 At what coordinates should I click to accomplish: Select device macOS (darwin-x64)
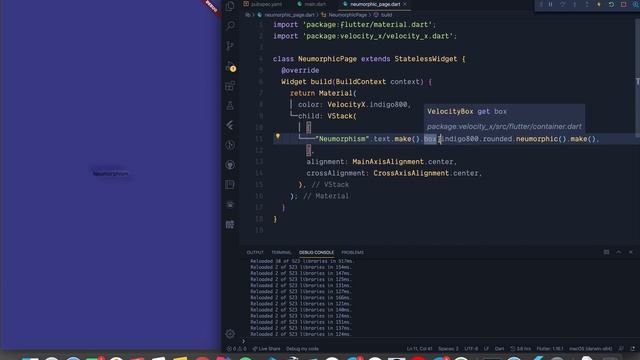(x=591, y=349)
